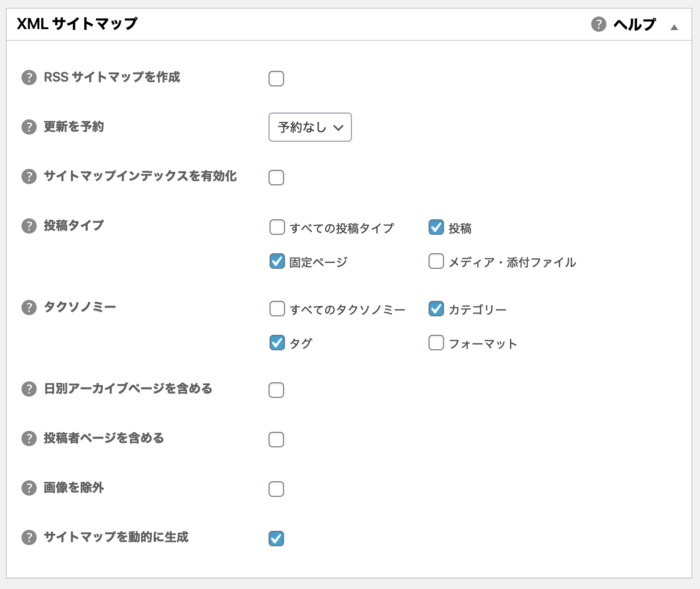The height and width of the screenshot is (589, 700).
Task: Collapse the XML サイトマップ panel arrow
Action: tap(674, 26)
